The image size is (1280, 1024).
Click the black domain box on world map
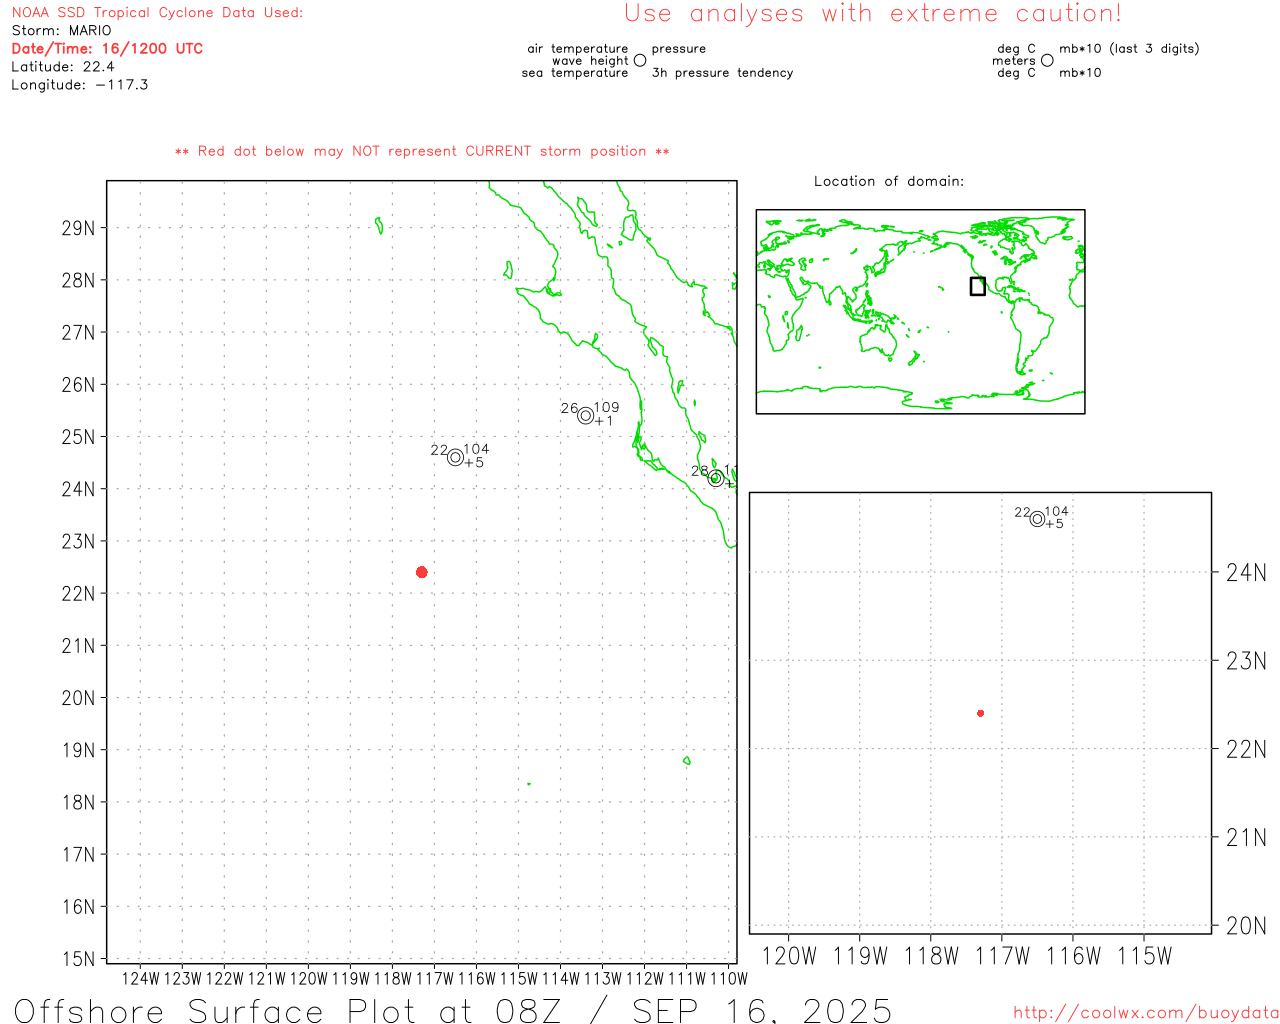coord(978,286)
